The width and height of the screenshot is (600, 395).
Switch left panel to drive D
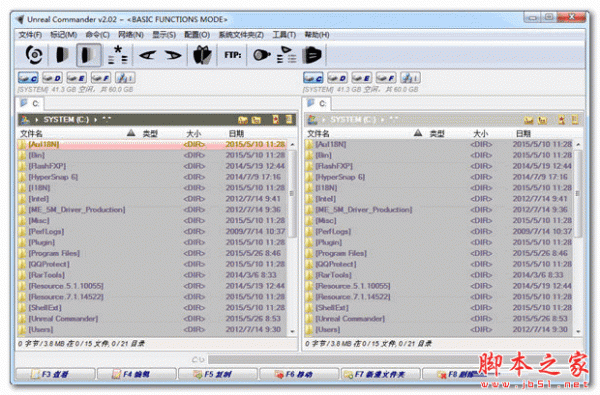pyautogui.click(x=52, y=78)
